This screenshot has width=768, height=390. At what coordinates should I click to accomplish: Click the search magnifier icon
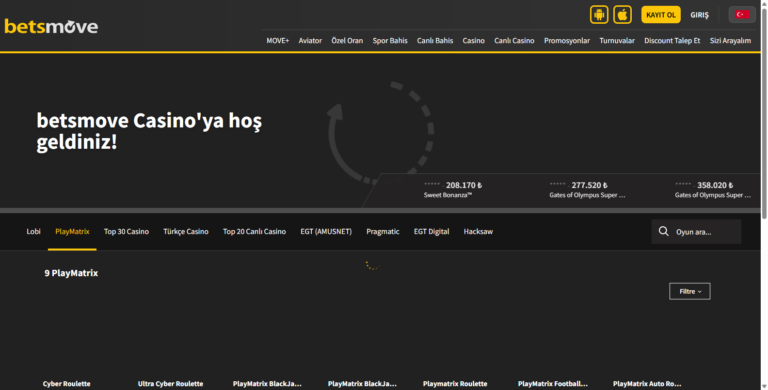point(663,231)
